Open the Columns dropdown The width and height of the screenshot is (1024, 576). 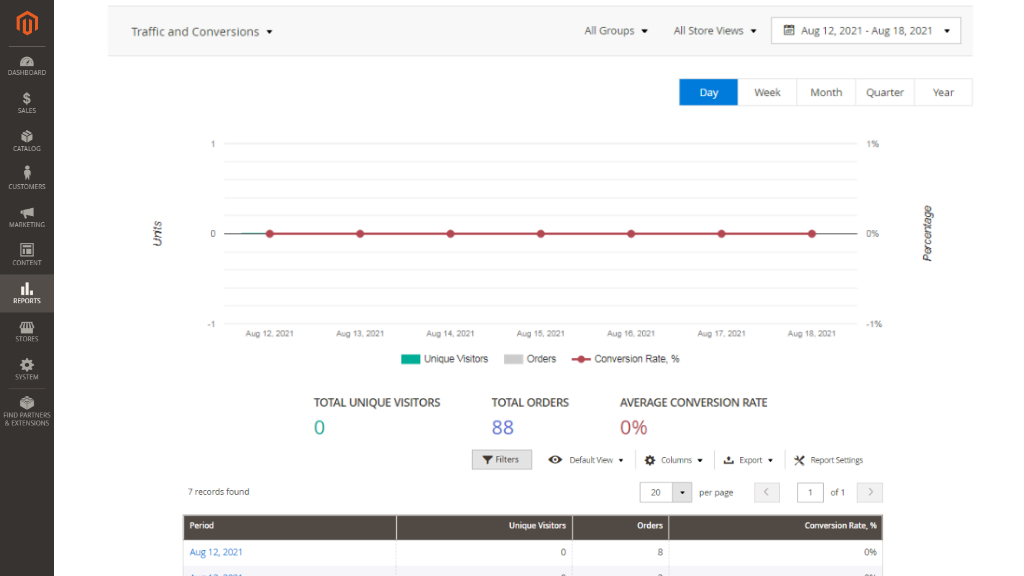(674, 460)
